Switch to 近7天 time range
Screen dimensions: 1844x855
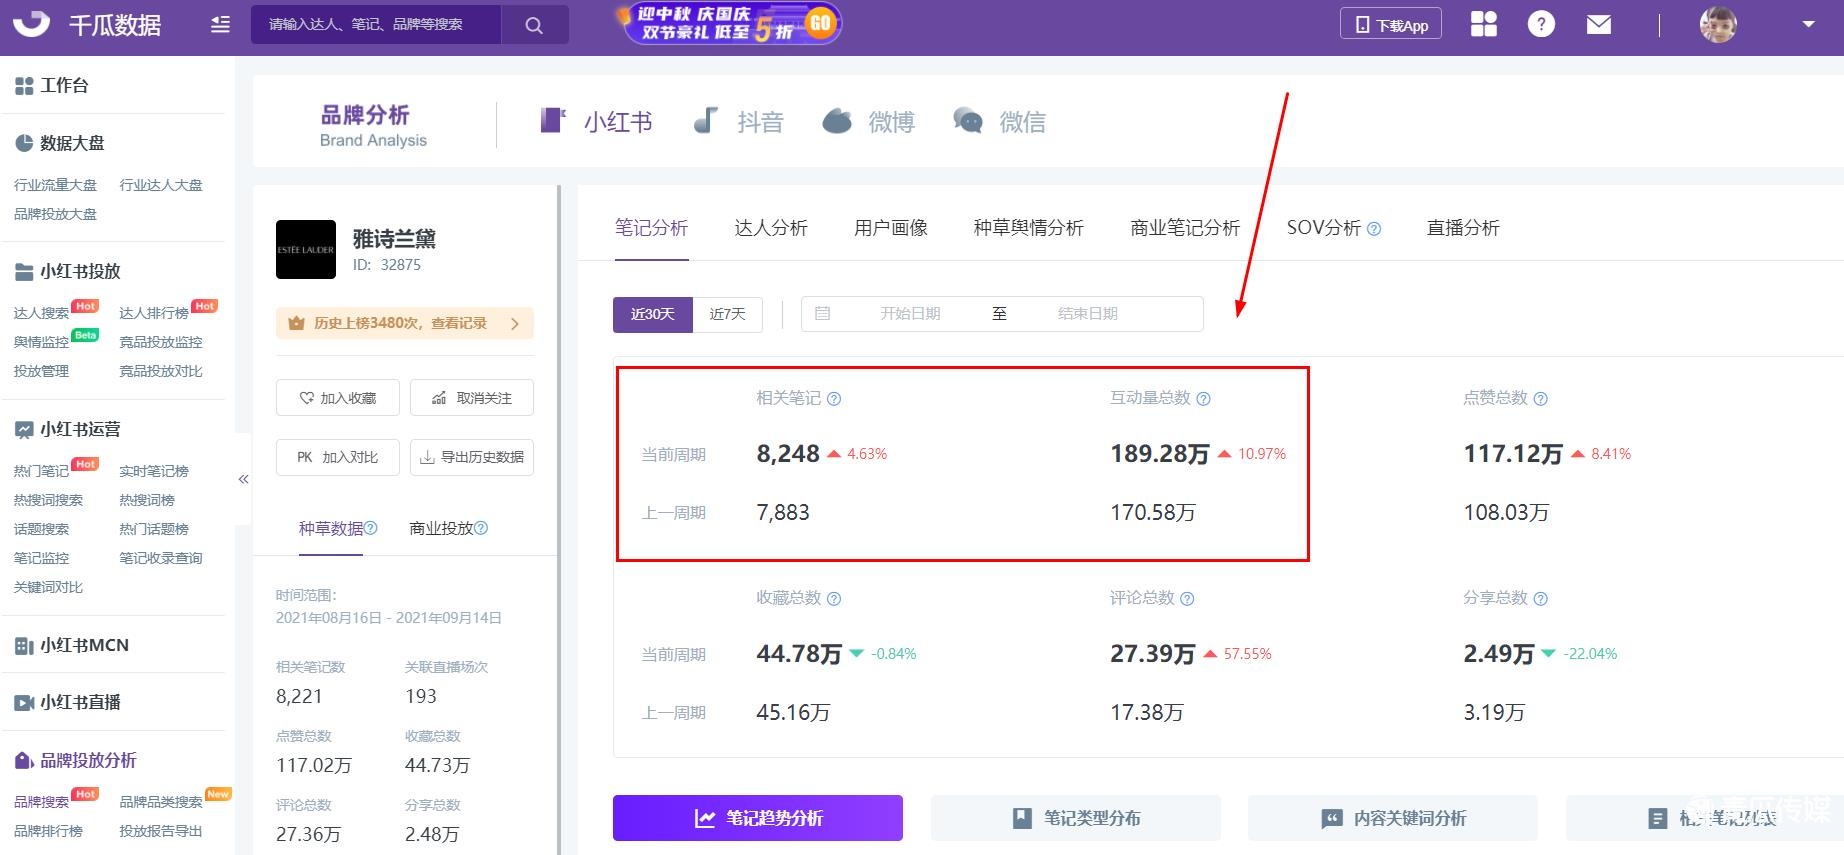tap(727, 314)
